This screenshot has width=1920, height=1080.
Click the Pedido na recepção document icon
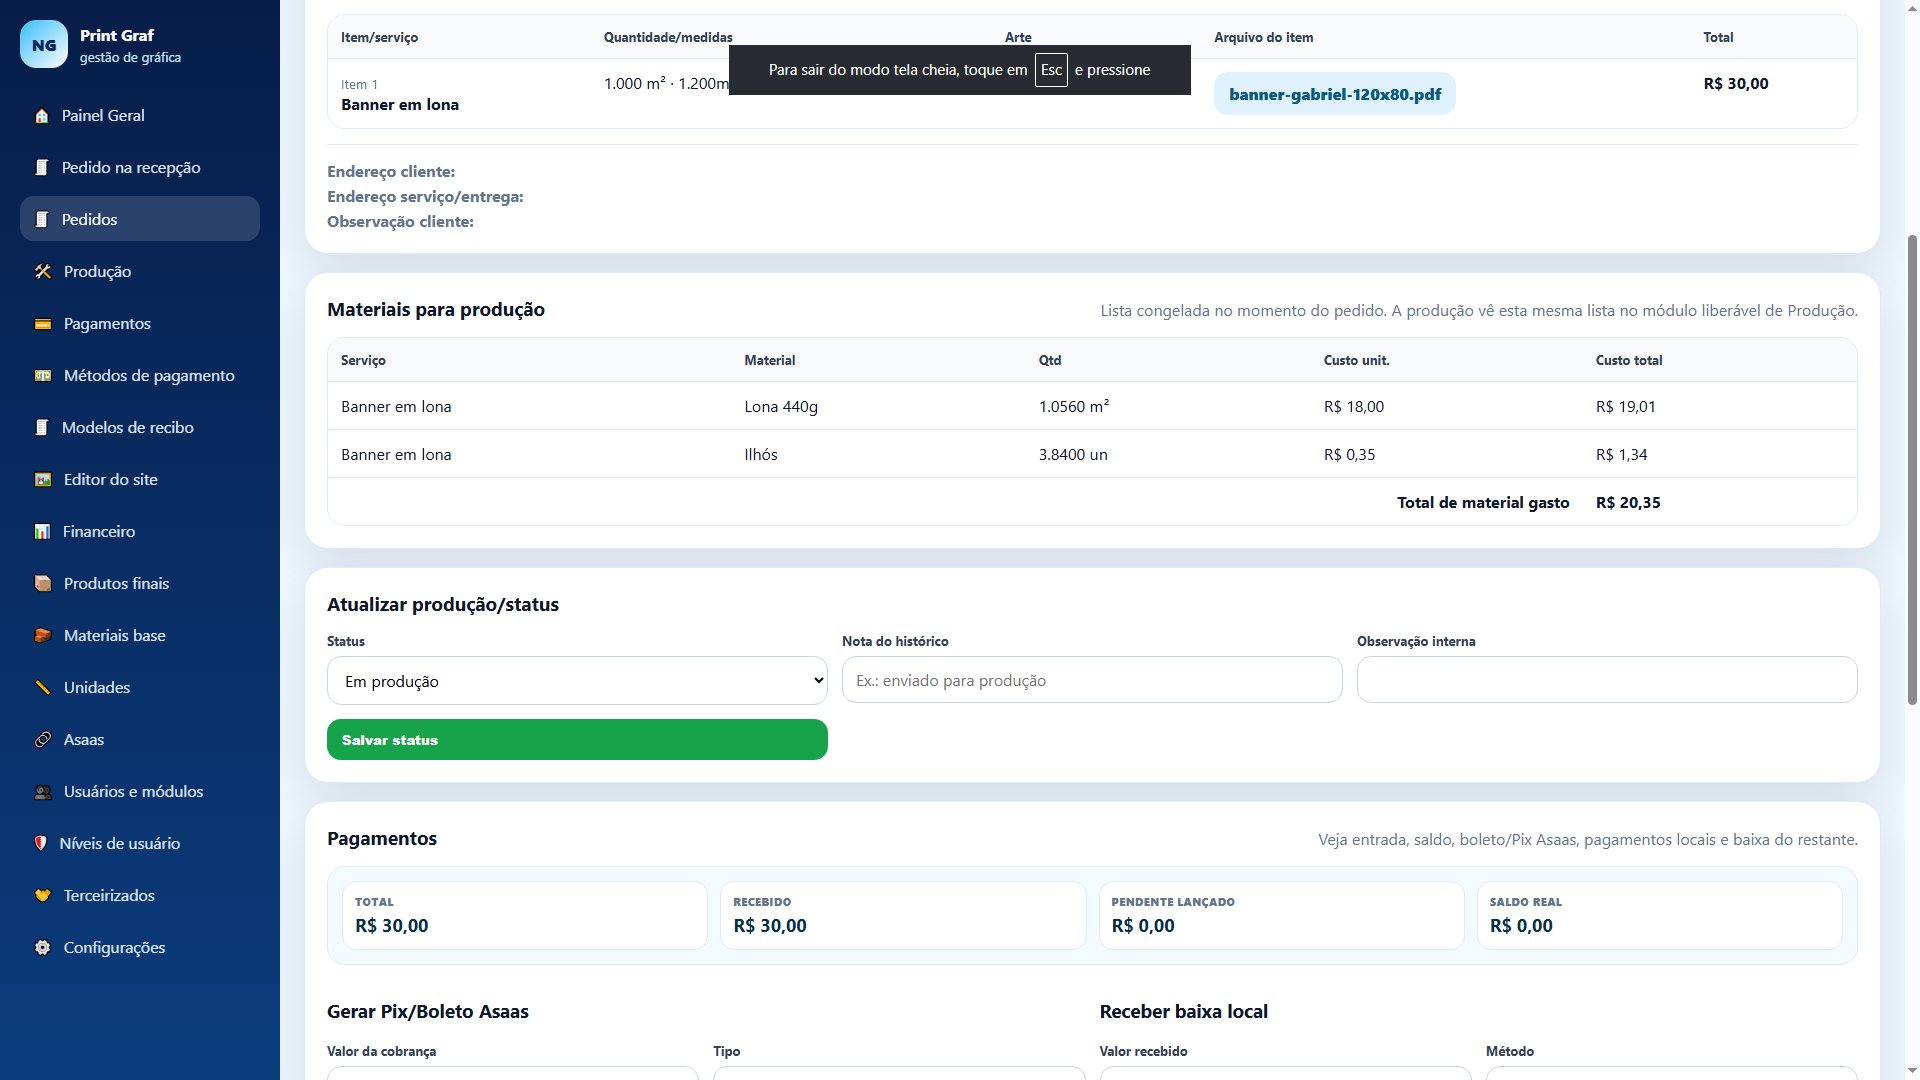pyautogui.click(x=42, y=168)
